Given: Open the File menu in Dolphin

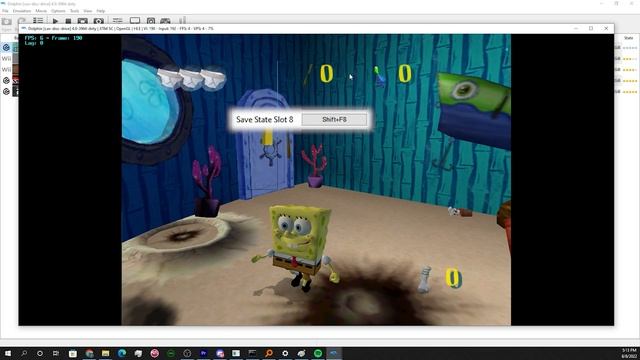Looking at the screenshot, I should coord(5,11).
